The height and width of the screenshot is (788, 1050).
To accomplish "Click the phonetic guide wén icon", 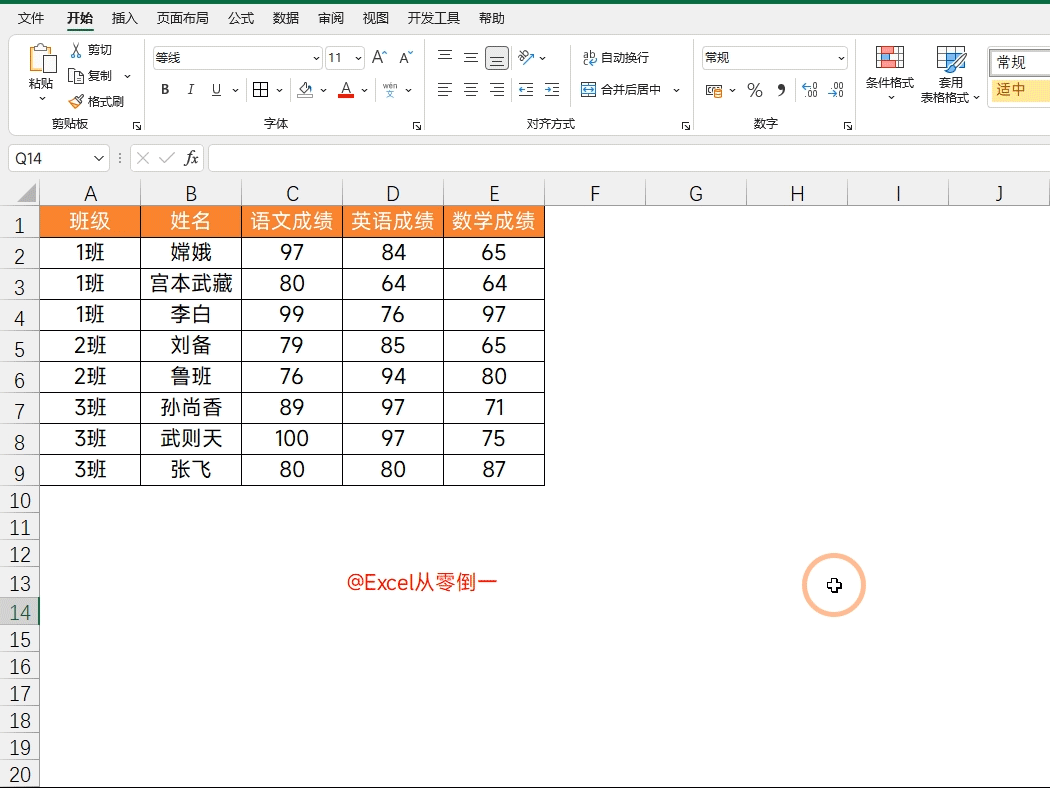I will tap(390, 90).
